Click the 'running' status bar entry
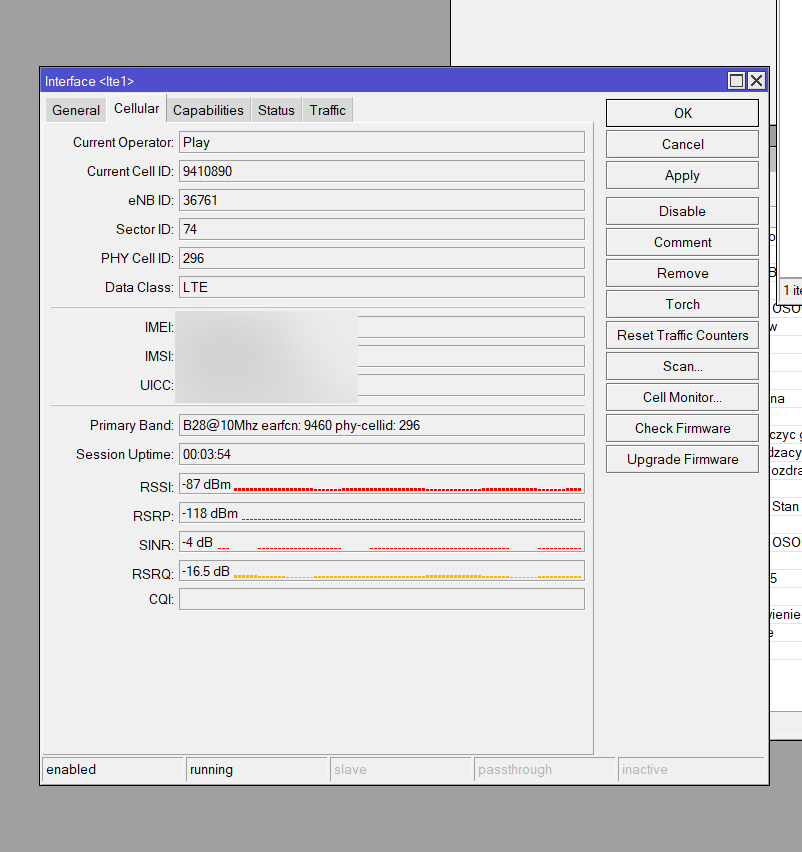The height and width of the screenshot is (852, 802). coord(256,769)
